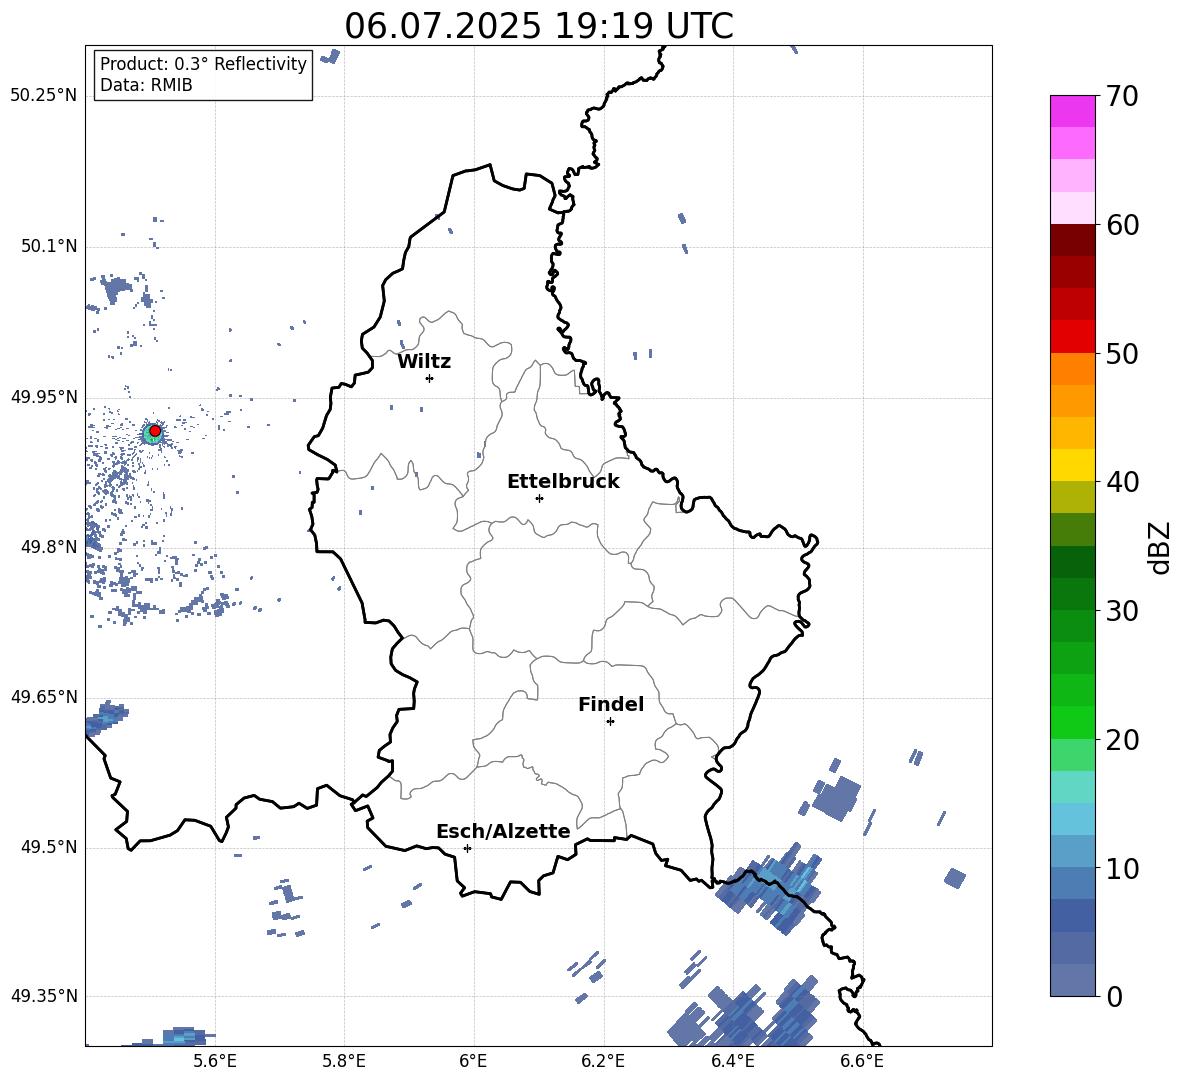The image size is (1184, 1081).
Task: Click the red radar site marker
Action: click(x=155, y=431)
